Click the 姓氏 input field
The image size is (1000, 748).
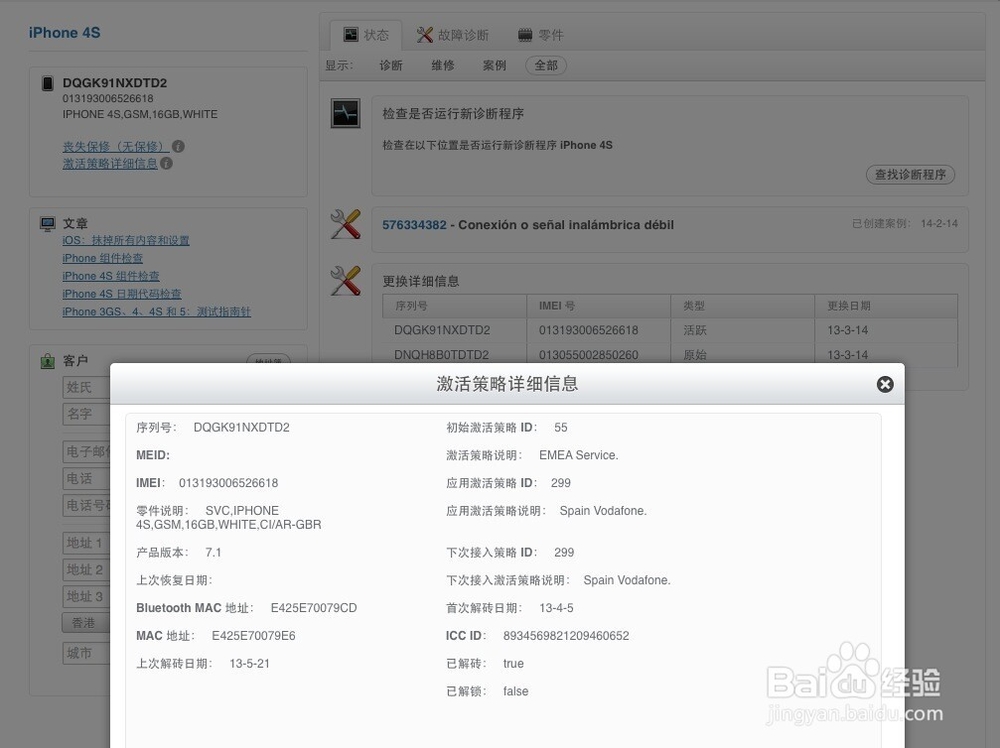pyautogui.click(x=87, y=387)
